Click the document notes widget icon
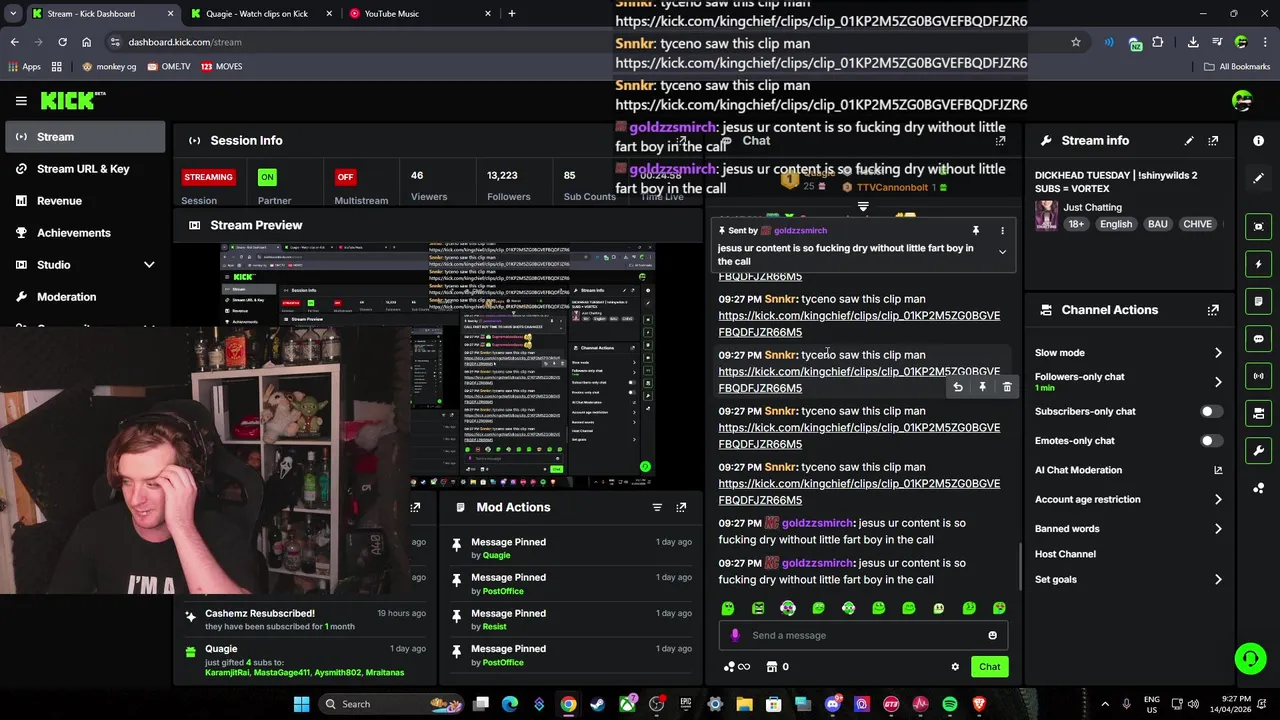The height and width of the screenshot is (720, 1280). [x=1258, y=301]
